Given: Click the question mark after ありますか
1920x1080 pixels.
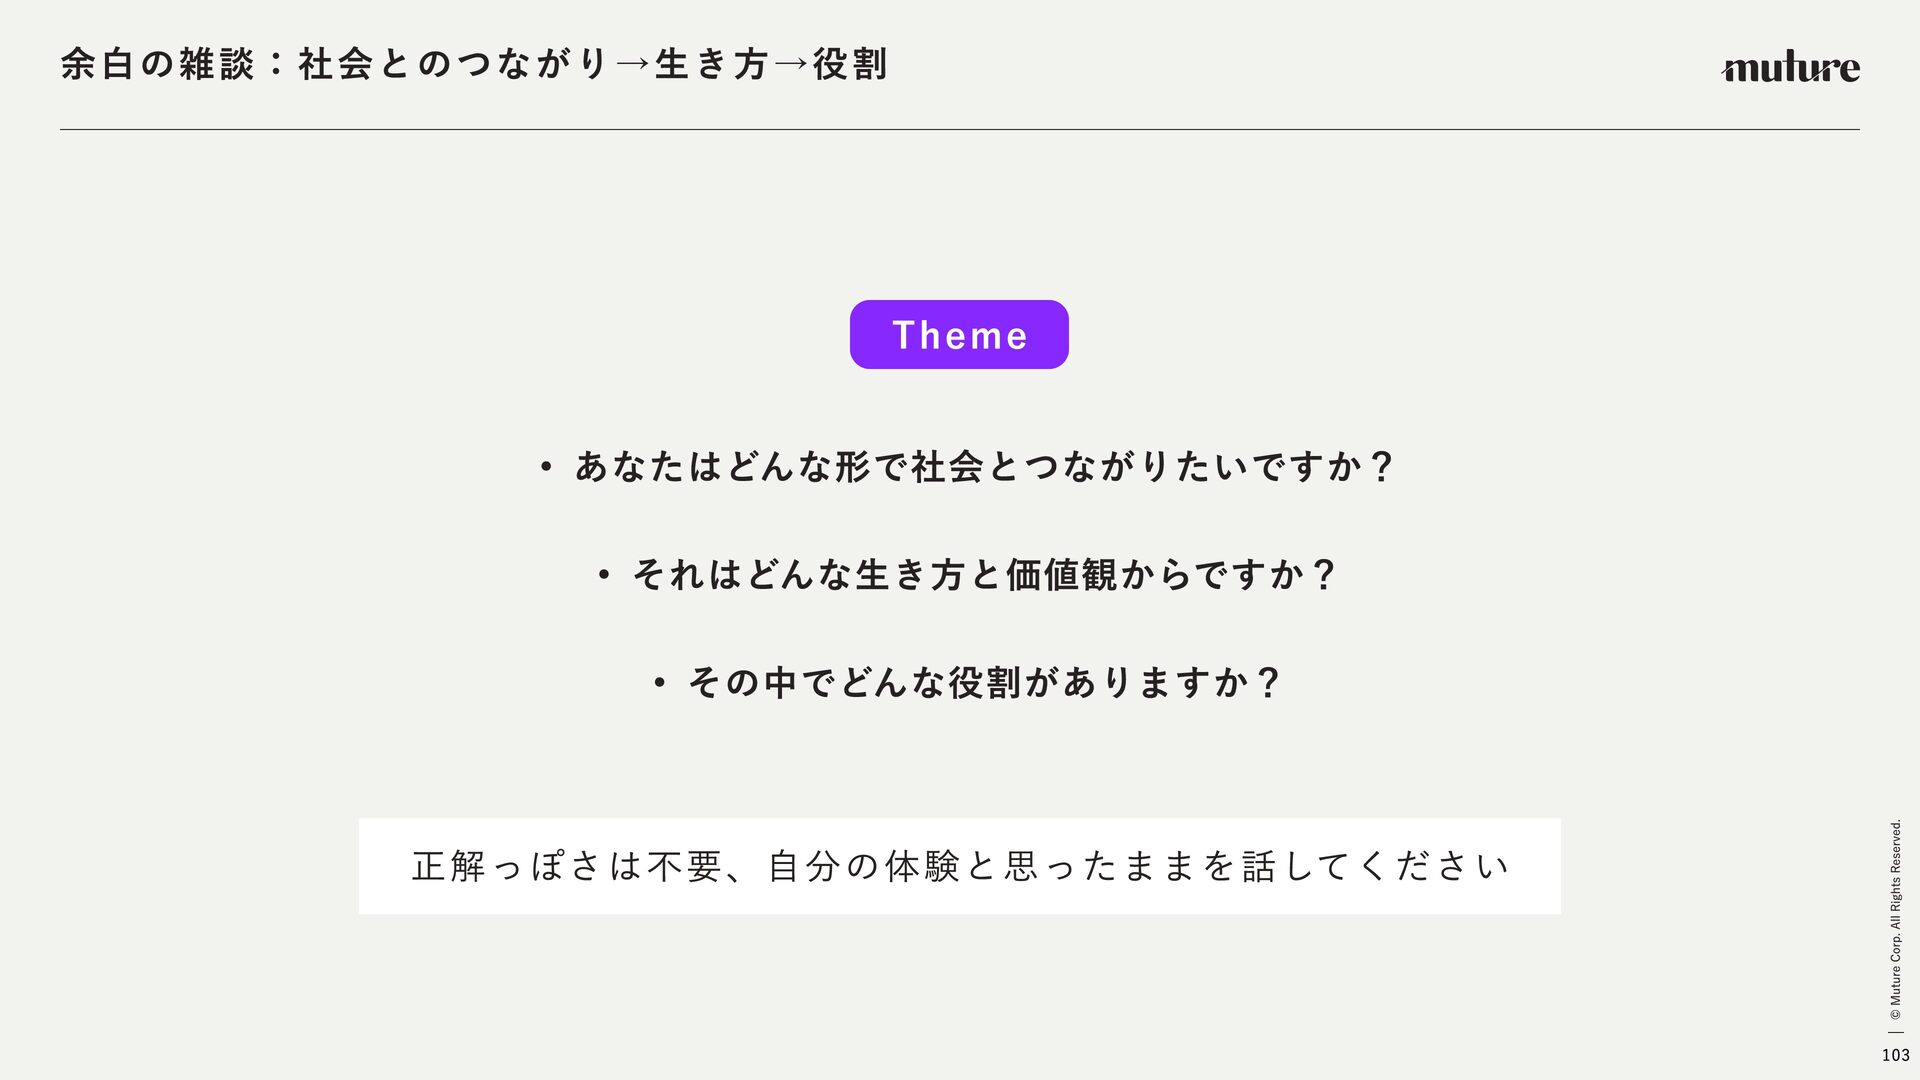Looking at the screenshot, I should 1268,683.
